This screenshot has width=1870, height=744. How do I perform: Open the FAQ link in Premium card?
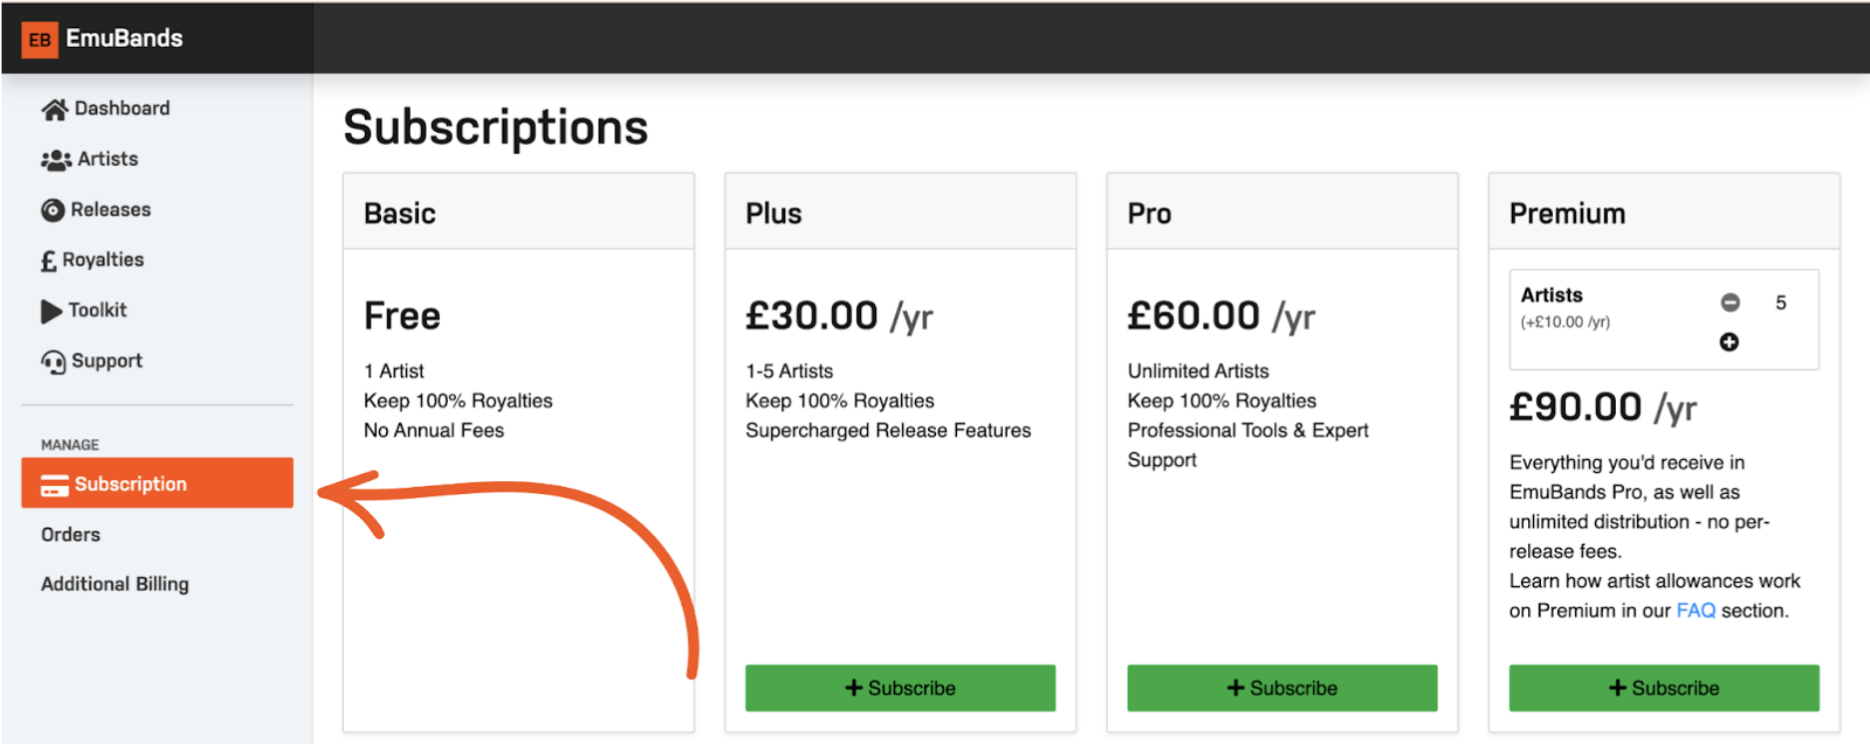(1695, 610)
